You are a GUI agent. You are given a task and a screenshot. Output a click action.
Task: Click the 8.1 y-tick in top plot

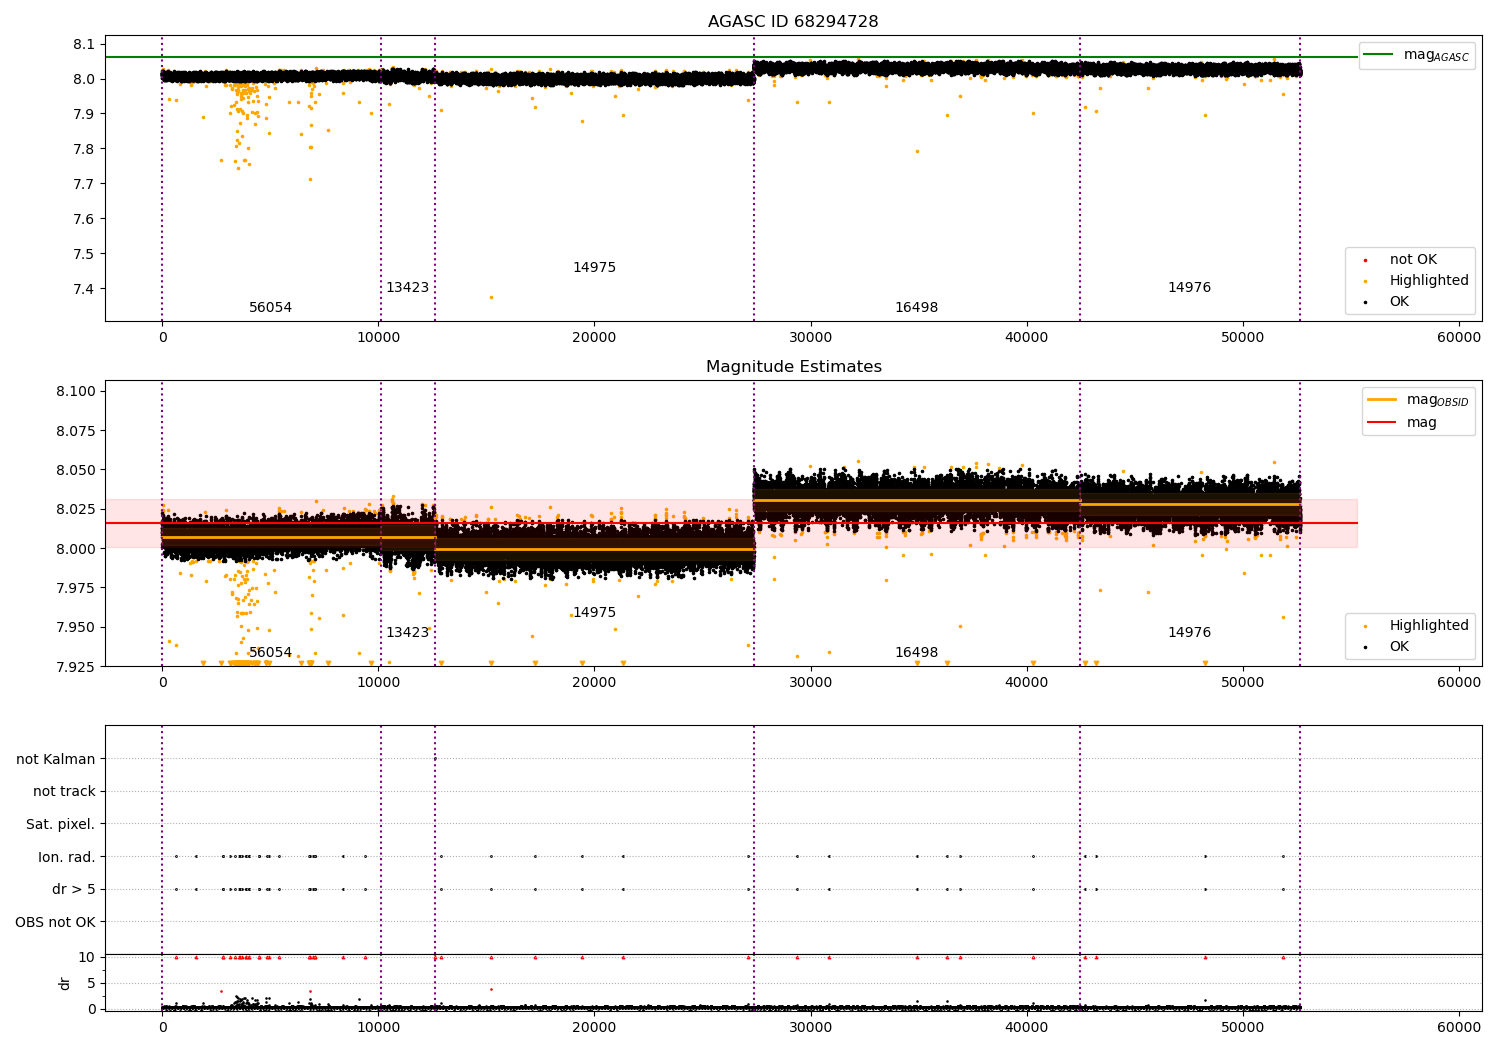(x=84, y=44)
